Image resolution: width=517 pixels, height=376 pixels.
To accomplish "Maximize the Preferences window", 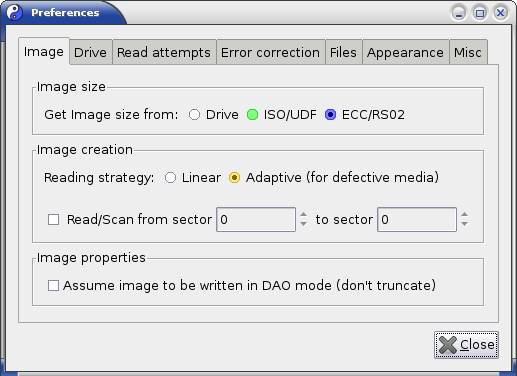I will click(x=480, y=13).
